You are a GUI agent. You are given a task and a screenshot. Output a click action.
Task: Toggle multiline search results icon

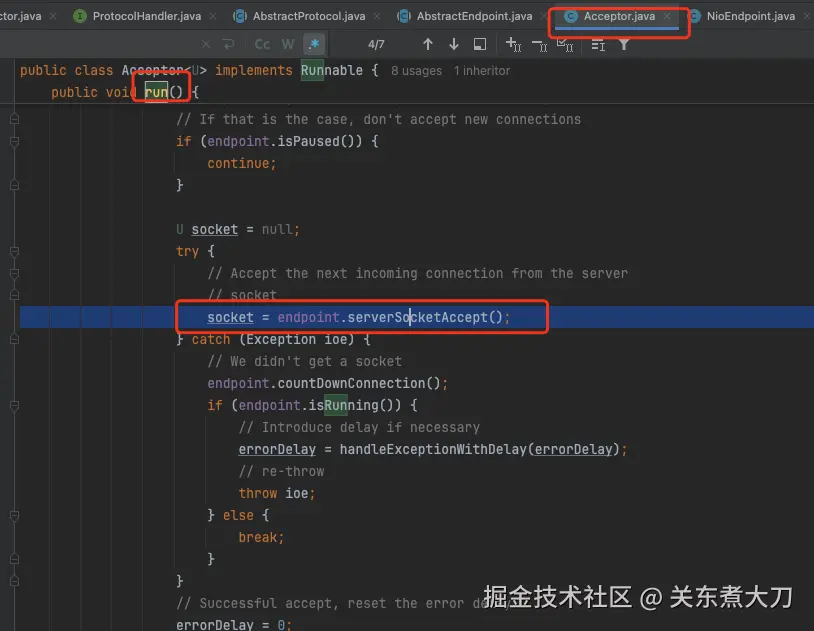(x=598, y=46)
